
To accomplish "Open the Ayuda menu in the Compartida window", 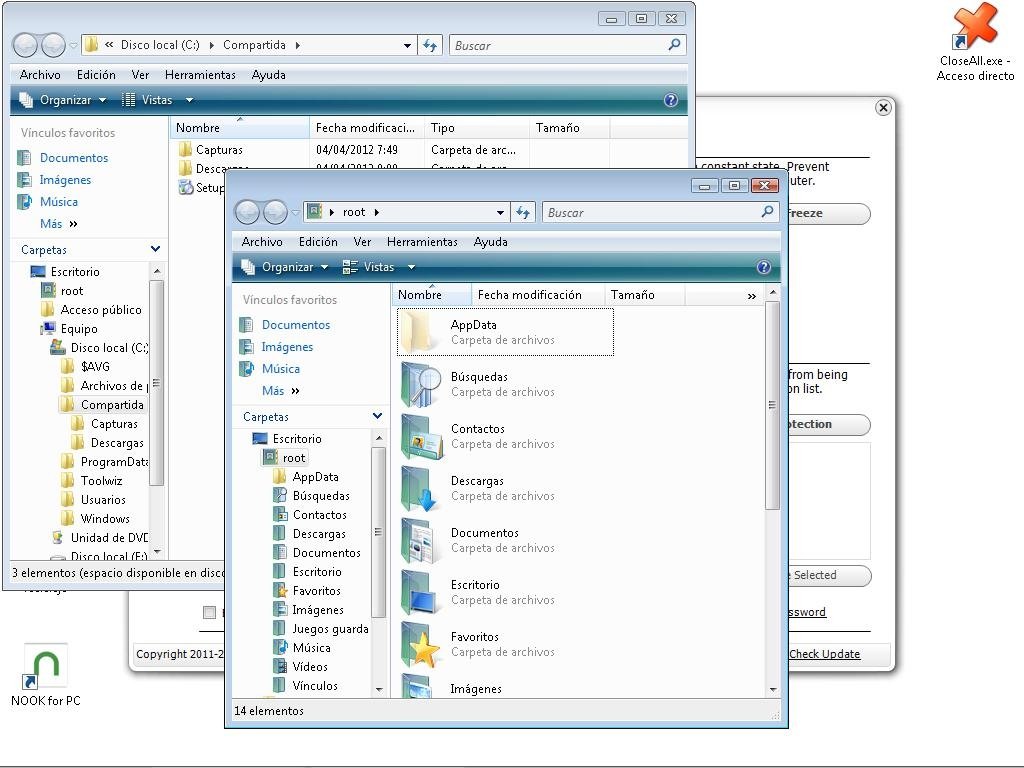I will tap(268, 74).
